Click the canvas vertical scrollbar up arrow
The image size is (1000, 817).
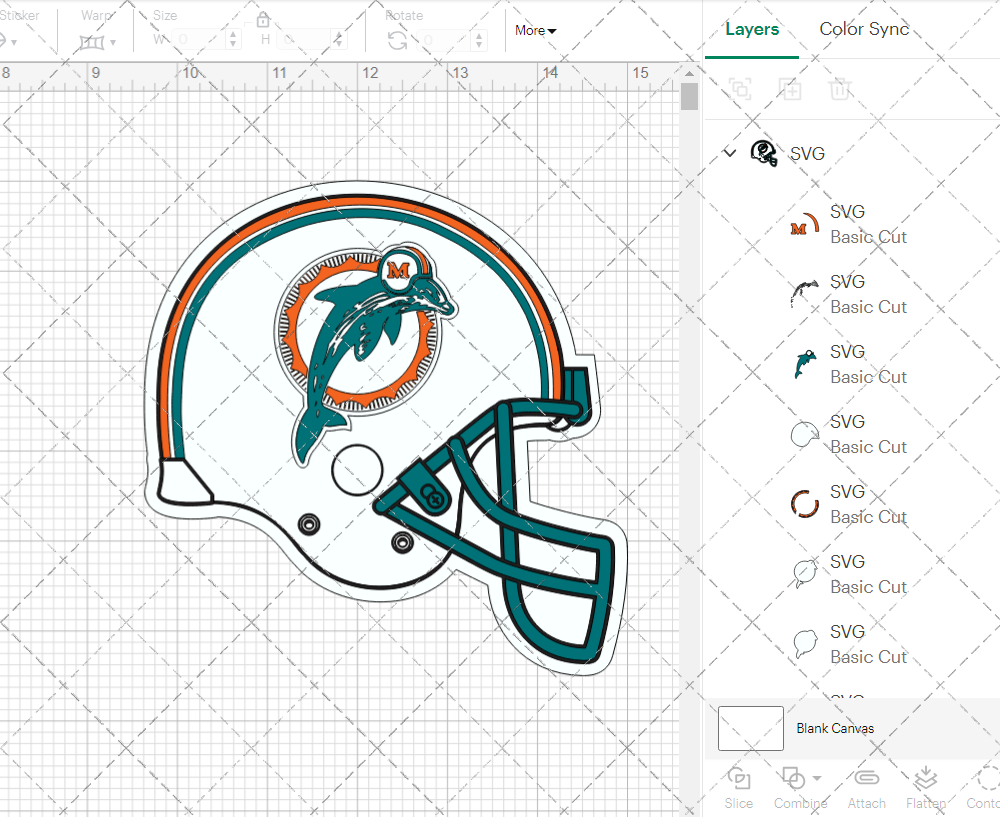click(x=689, y=73)
